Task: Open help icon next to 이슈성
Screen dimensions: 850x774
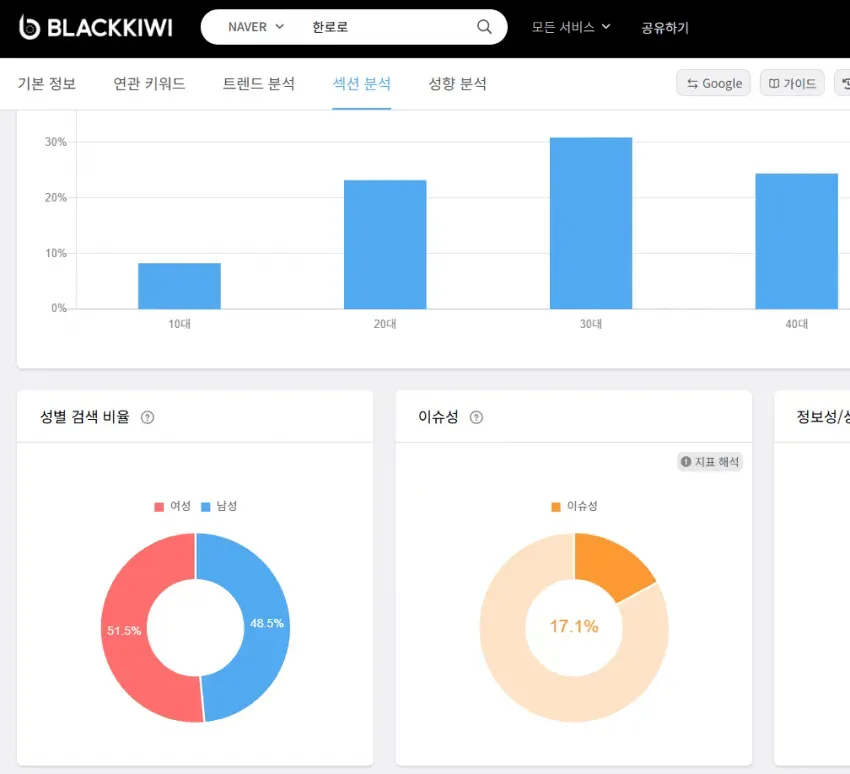Action: pyautogui.click(x=476, y=417)
